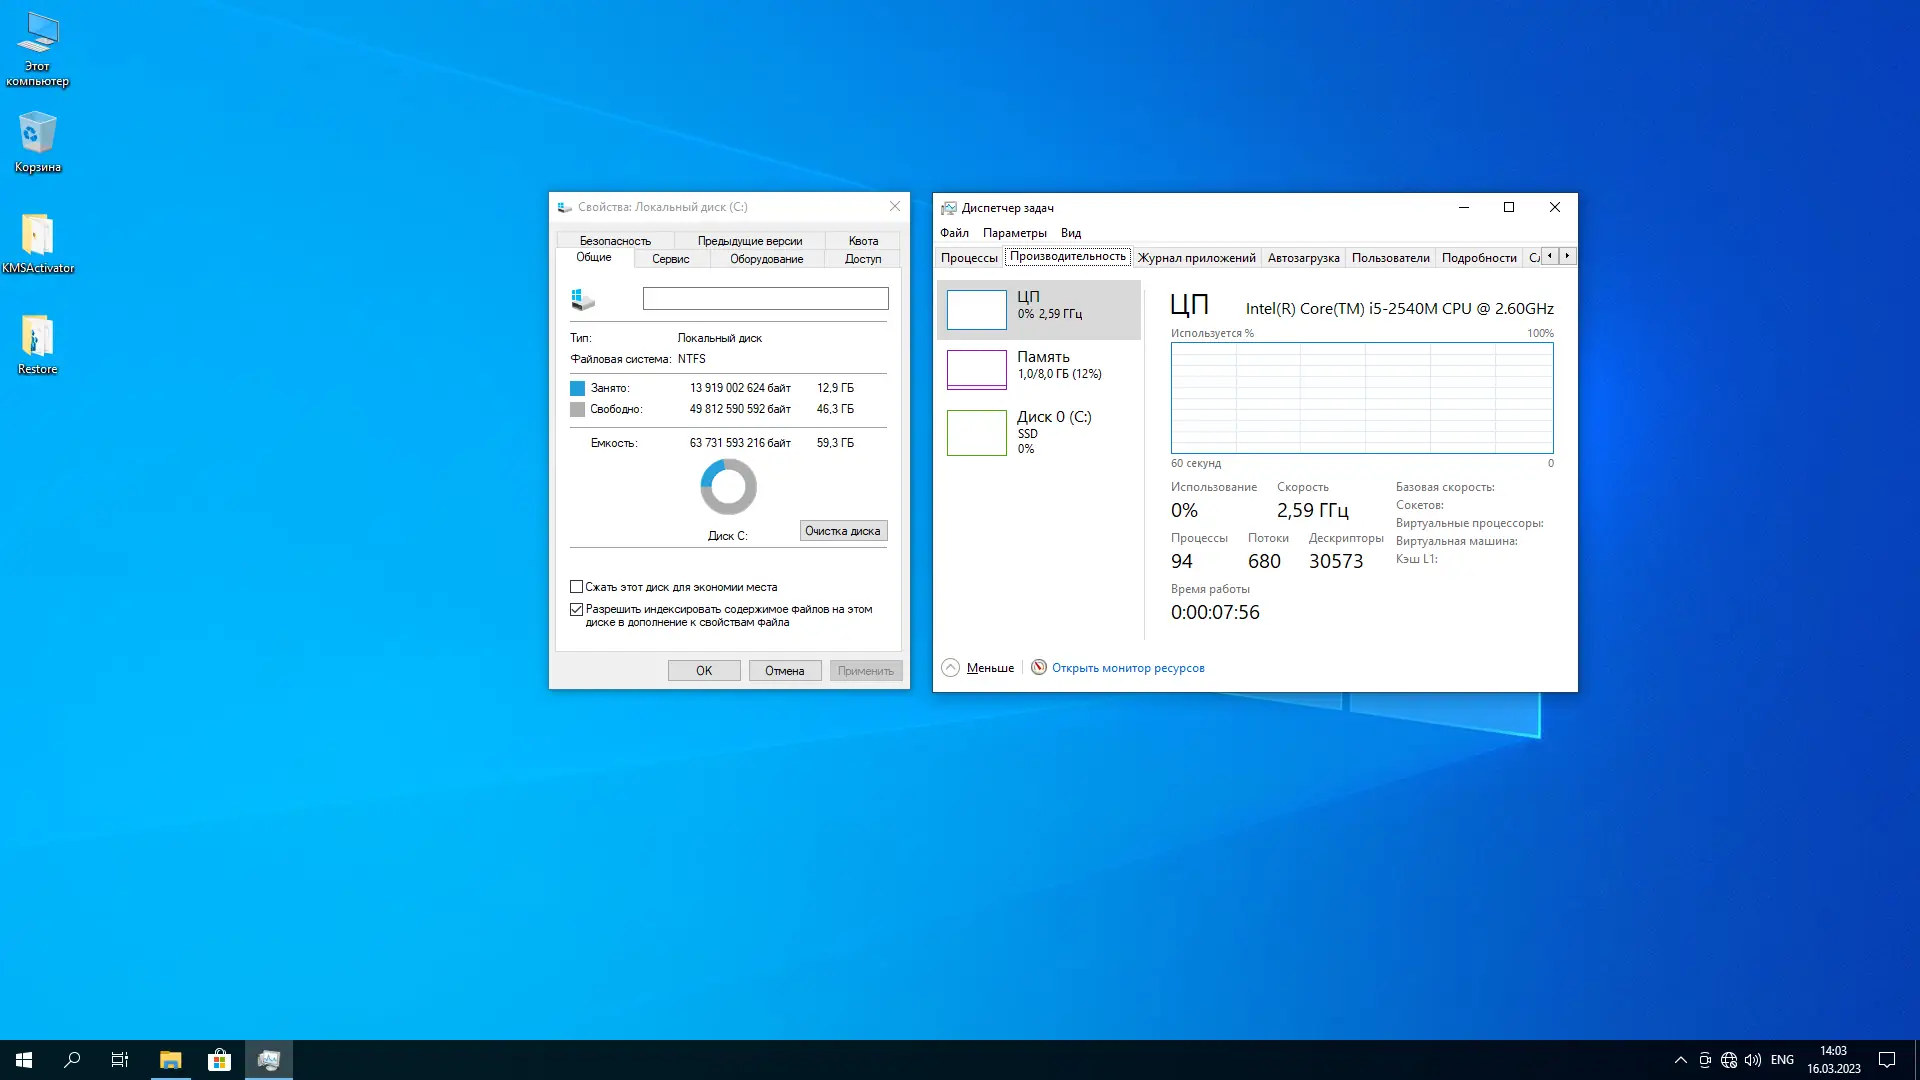Enable compress this drive checkbox
The height and width of the screenshot is (1080, 1920).
[x=577, y=587]
